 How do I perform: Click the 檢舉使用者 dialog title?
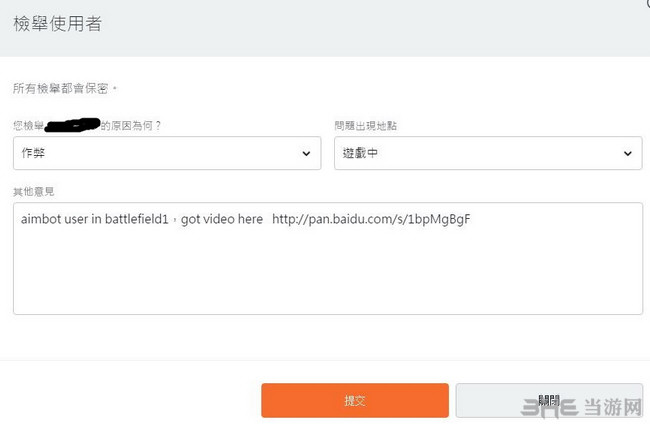pyautogui.click(x=57, y=24)
